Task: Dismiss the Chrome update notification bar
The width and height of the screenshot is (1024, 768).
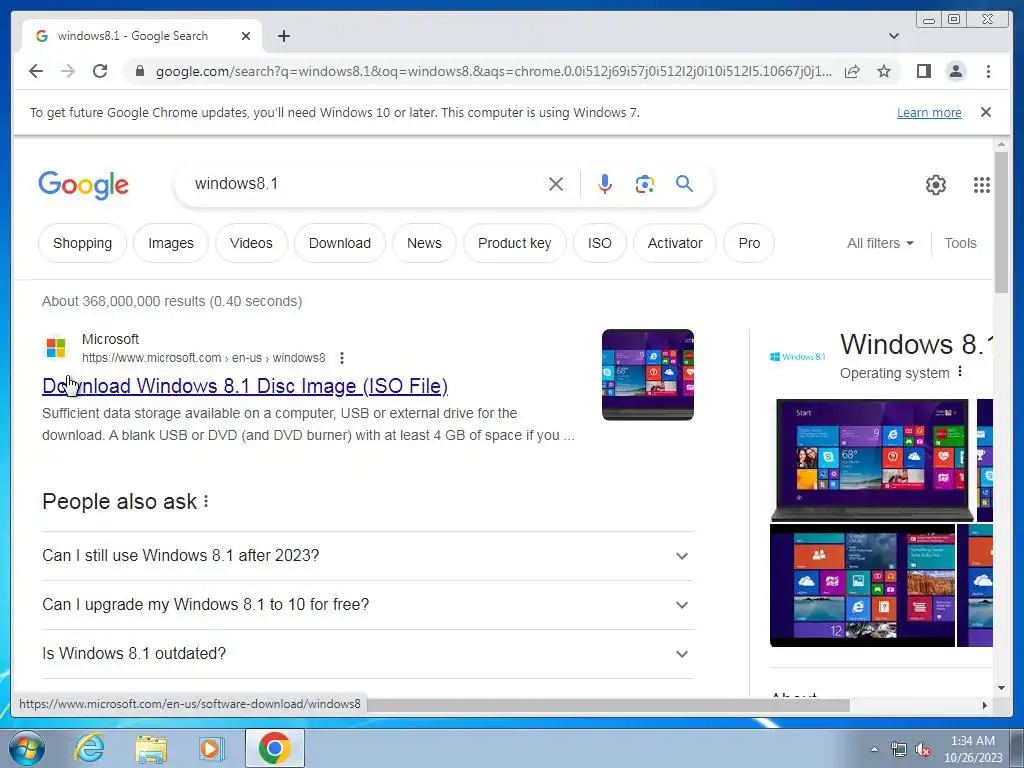Action: tap(986, 112)
